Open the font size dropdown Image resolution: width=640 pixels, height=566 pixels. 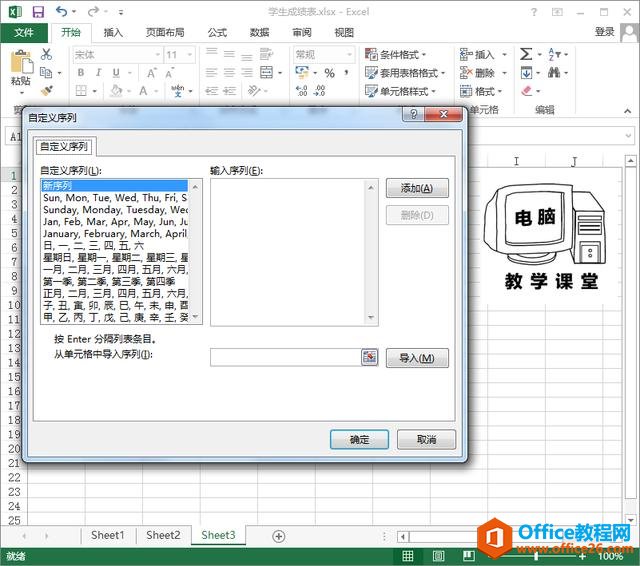(190, 55)
